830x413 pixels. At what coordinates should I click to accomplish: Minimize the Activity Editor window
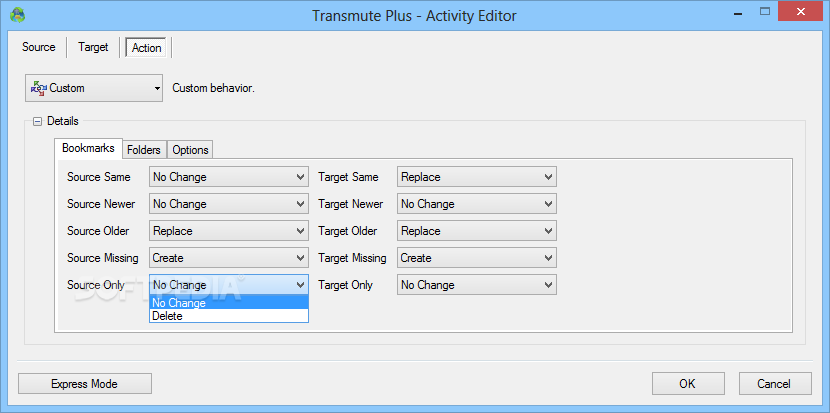[740, 12]
